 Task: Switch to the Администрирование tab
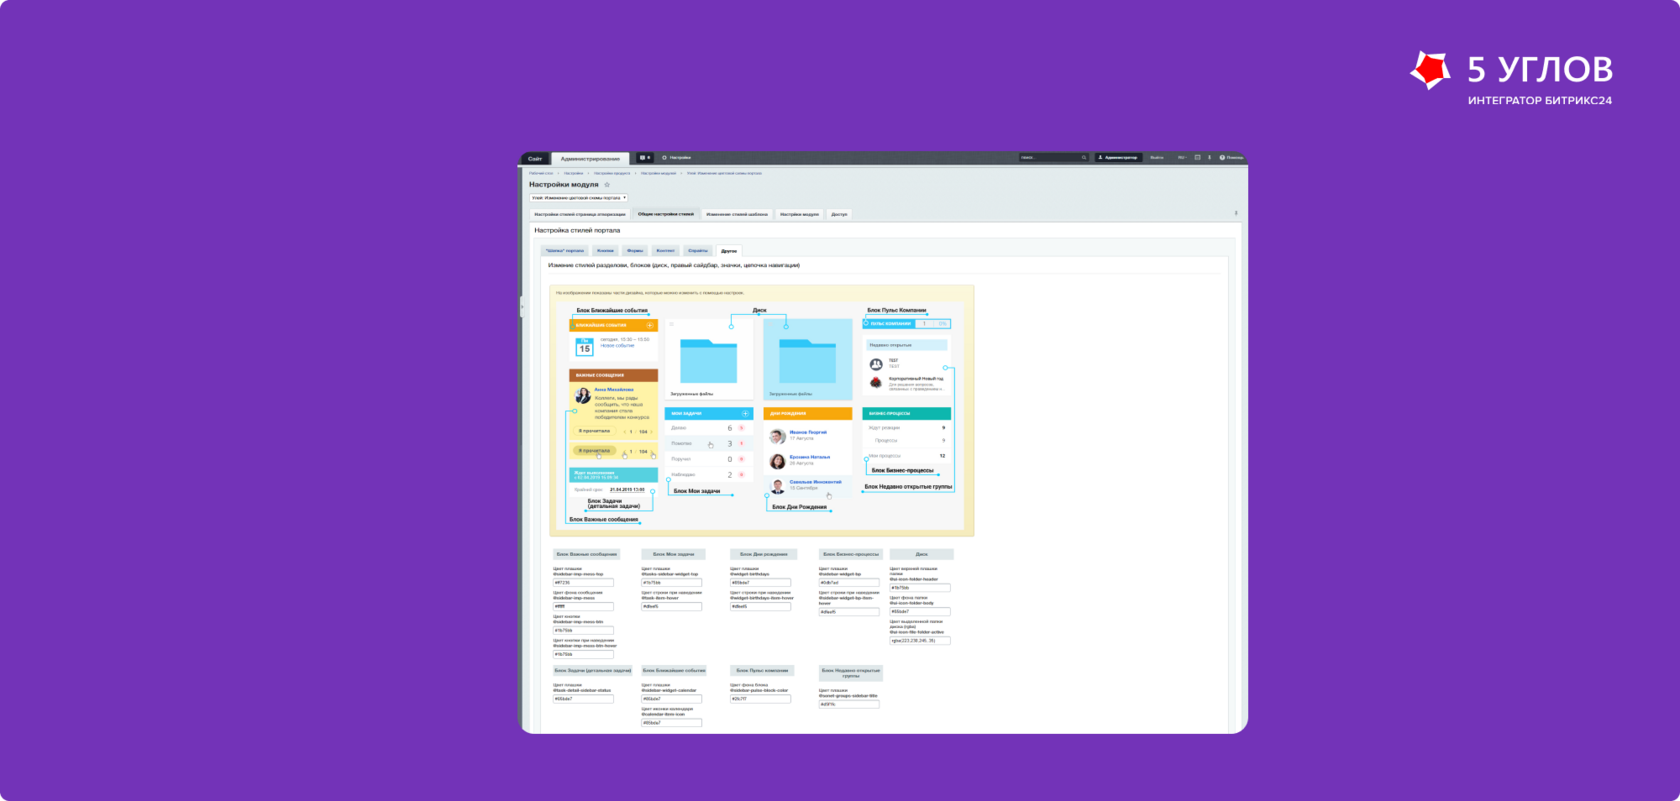click(590, 159)
